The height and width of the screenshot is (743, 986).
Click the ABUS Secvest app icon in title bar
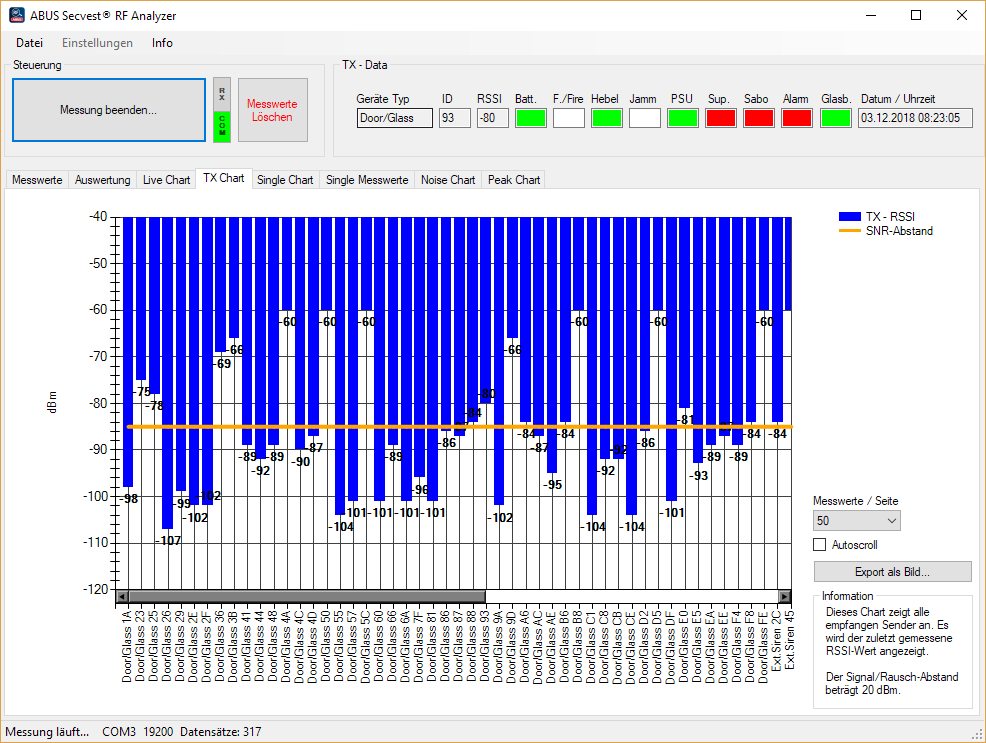point(17,15)
